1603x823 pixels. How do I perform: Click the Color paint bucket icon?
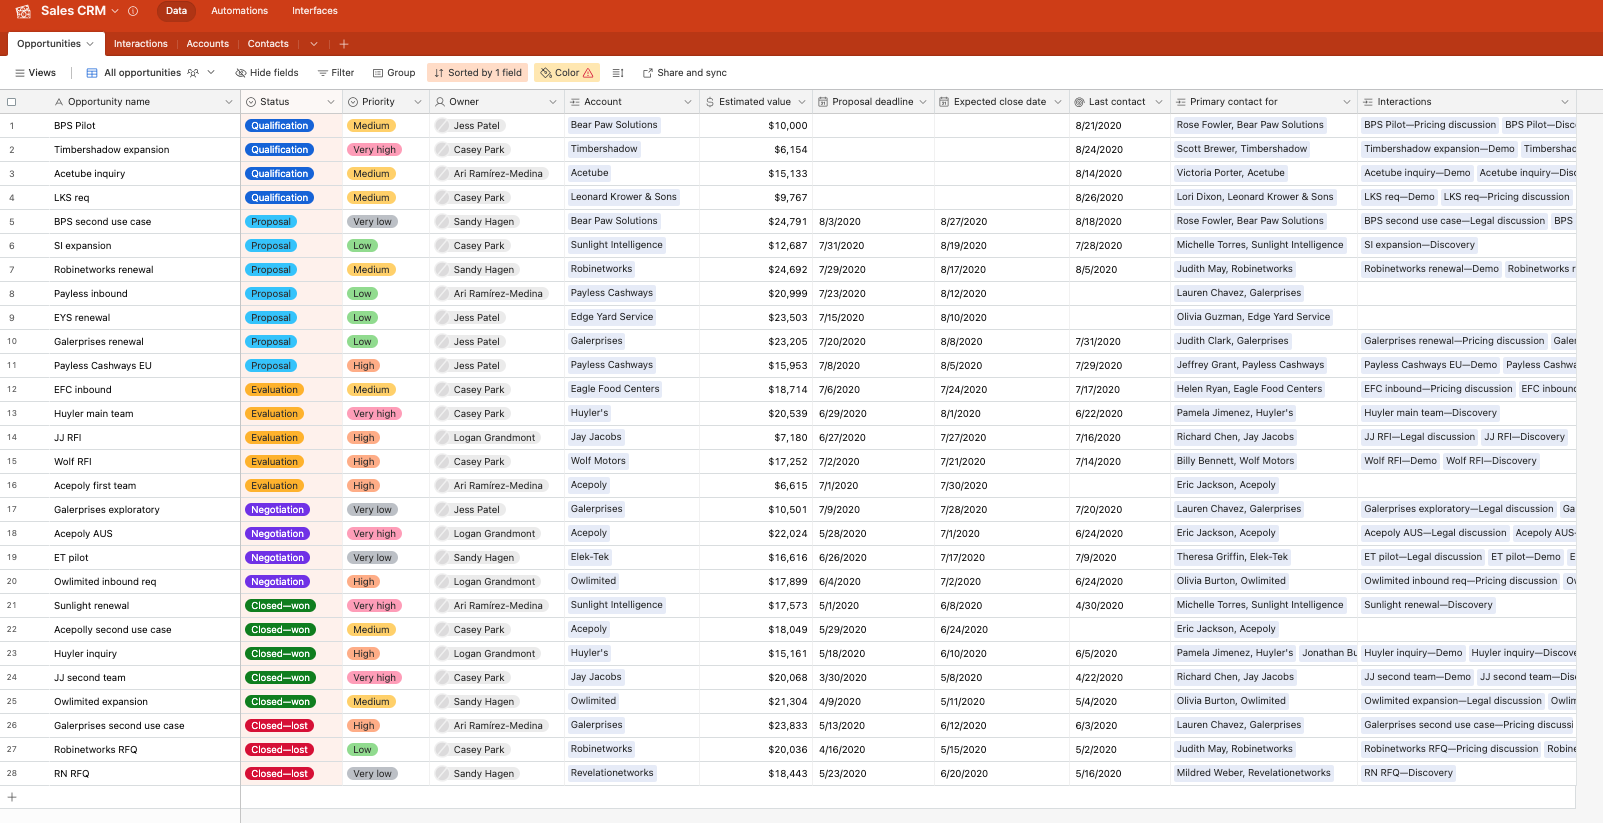coord(545,73)
